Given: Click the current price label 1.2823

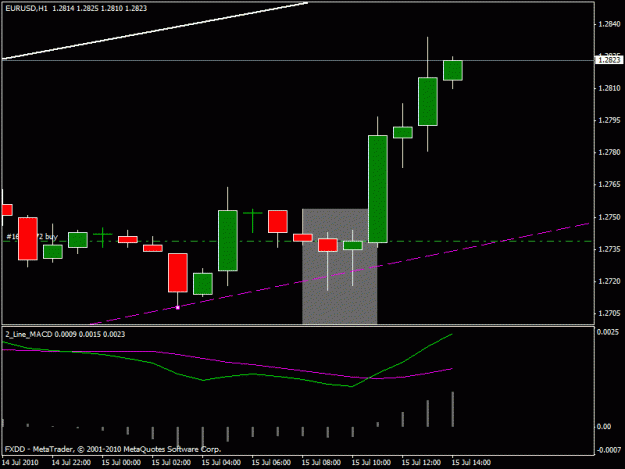Looking at the screenshot, I should click(609, 60).
